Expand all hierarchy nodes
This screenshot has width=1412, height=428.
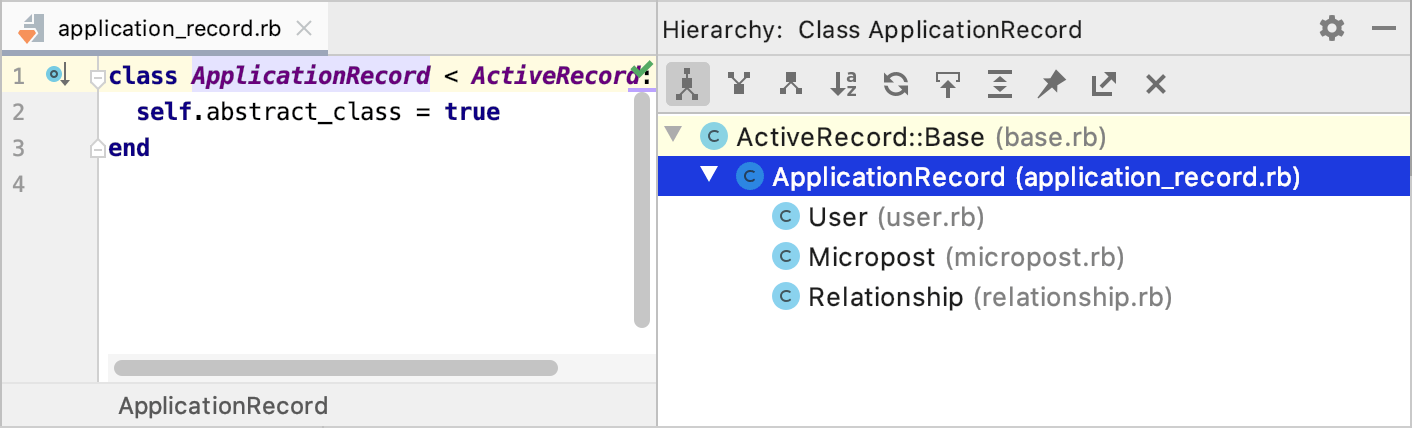click(999, 85)
